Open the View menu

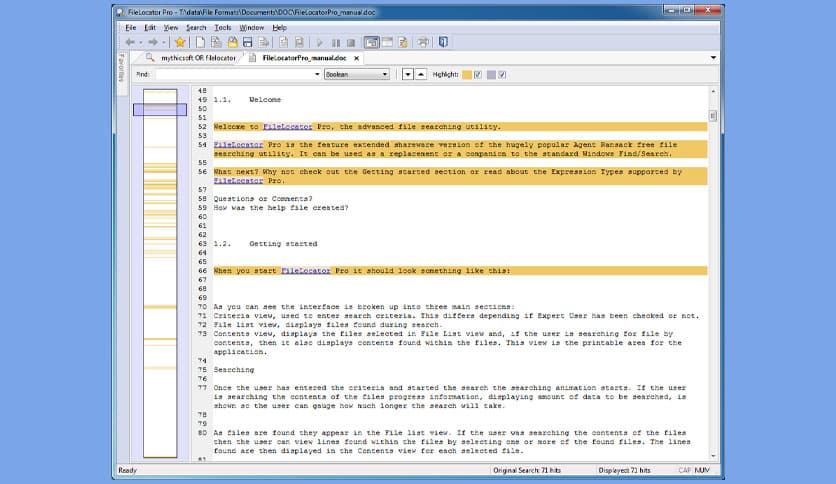coord(171,28)
